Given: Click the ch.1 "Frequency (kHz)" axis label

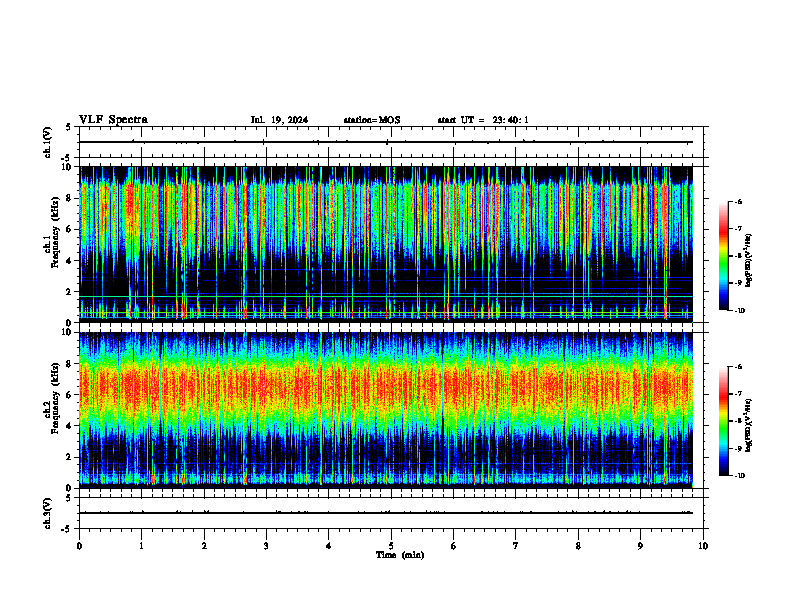Looking at the screenshot, I should [x=55, y=233].
